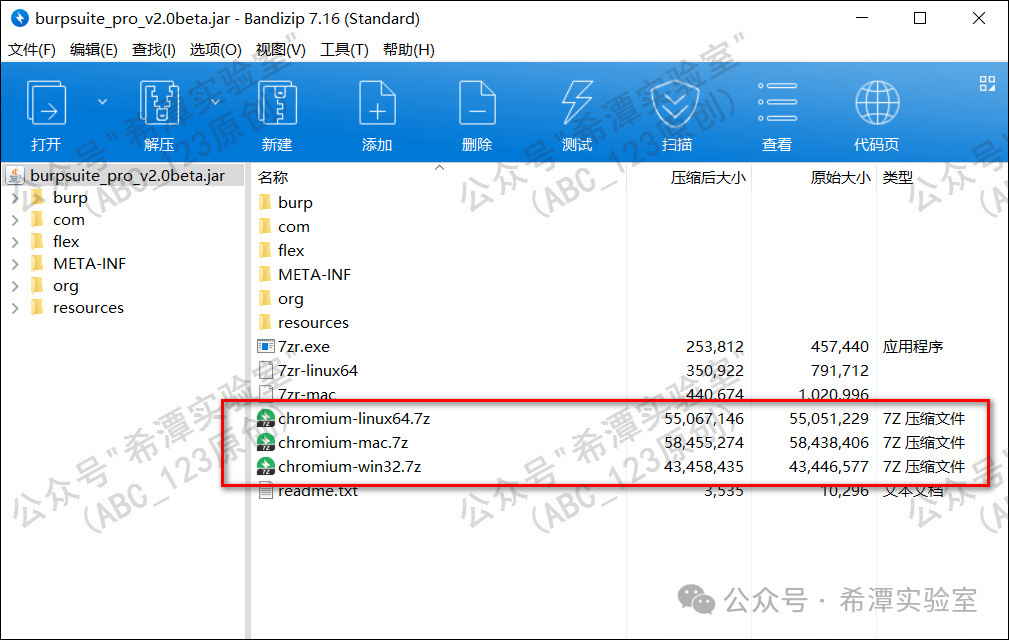Viewport: 1009px width, 640px height.
Task: Click the Test (测试) lightning icon
Action: 577,103
